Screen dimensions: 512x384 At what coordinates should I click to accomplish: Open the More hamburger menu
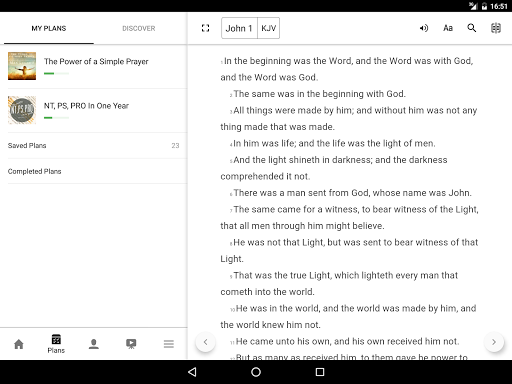point(169,344)
